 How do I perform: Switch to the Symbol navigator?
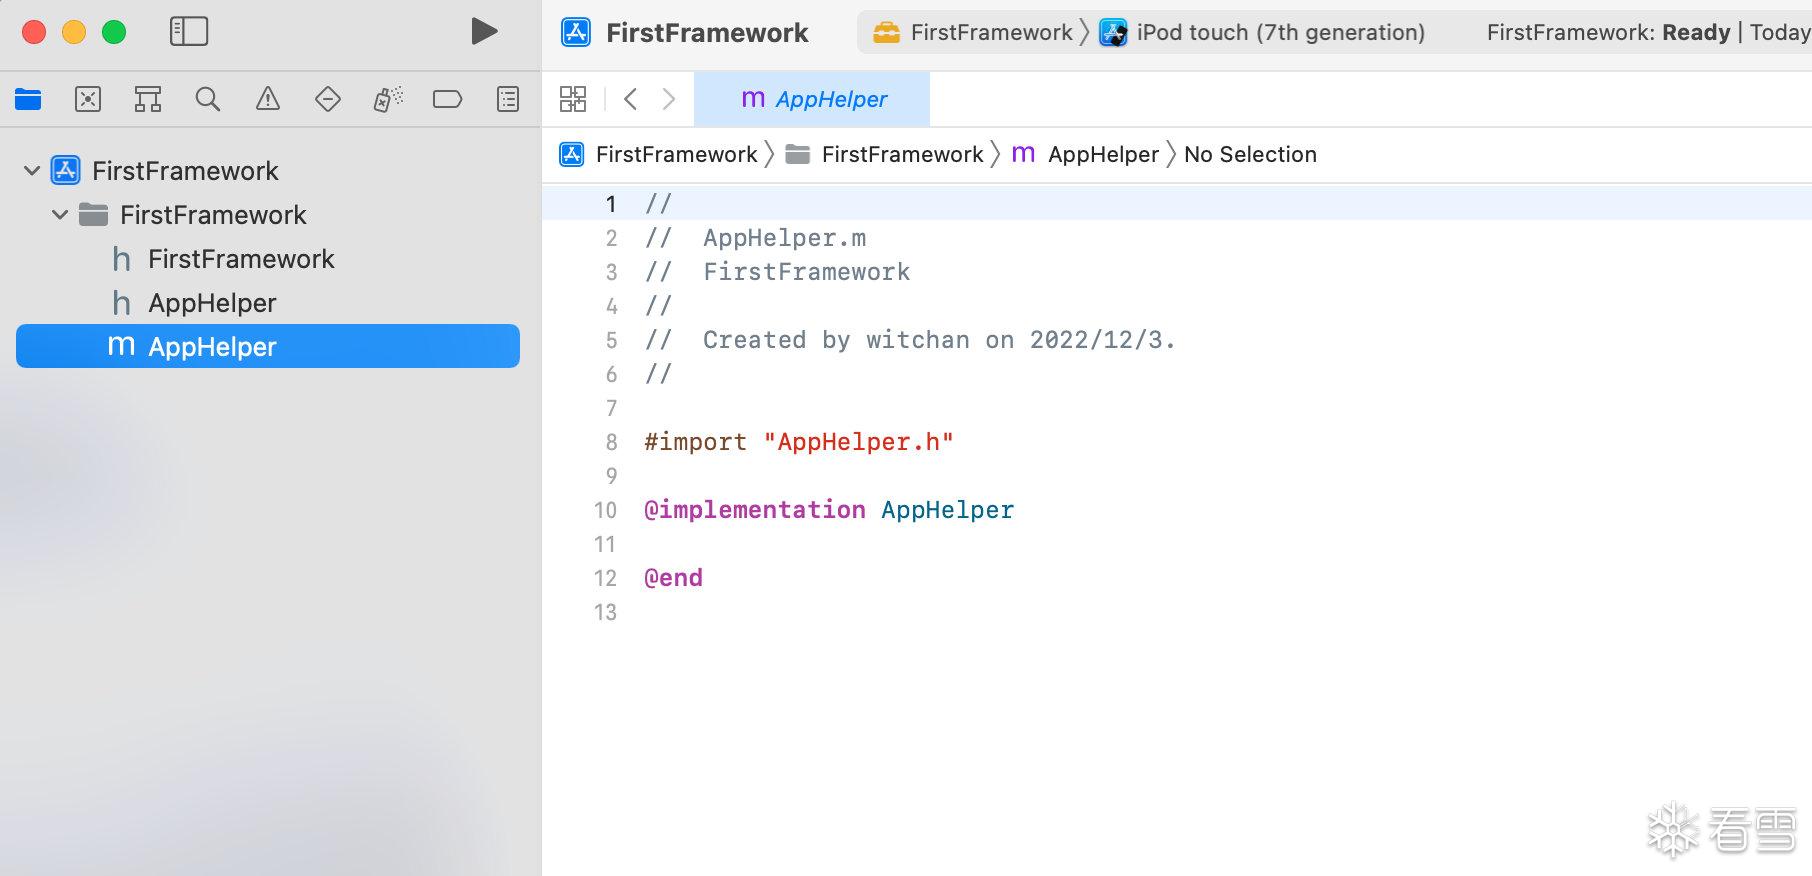click(x=148, y=99)
